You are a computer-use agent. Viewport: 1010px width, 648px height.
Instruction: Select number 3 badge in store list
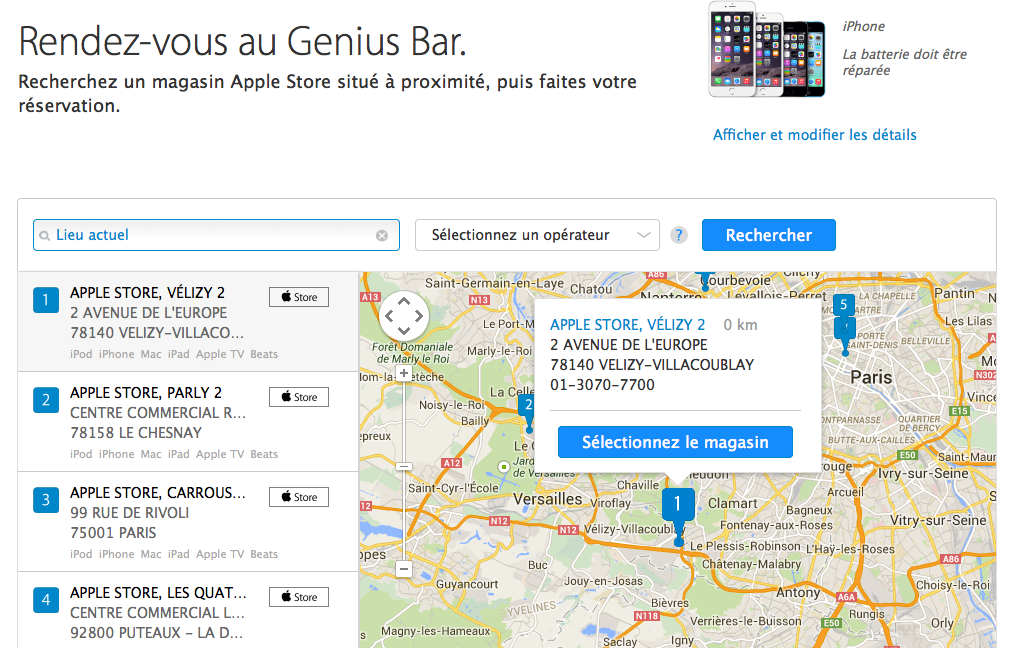click(46, 500)
